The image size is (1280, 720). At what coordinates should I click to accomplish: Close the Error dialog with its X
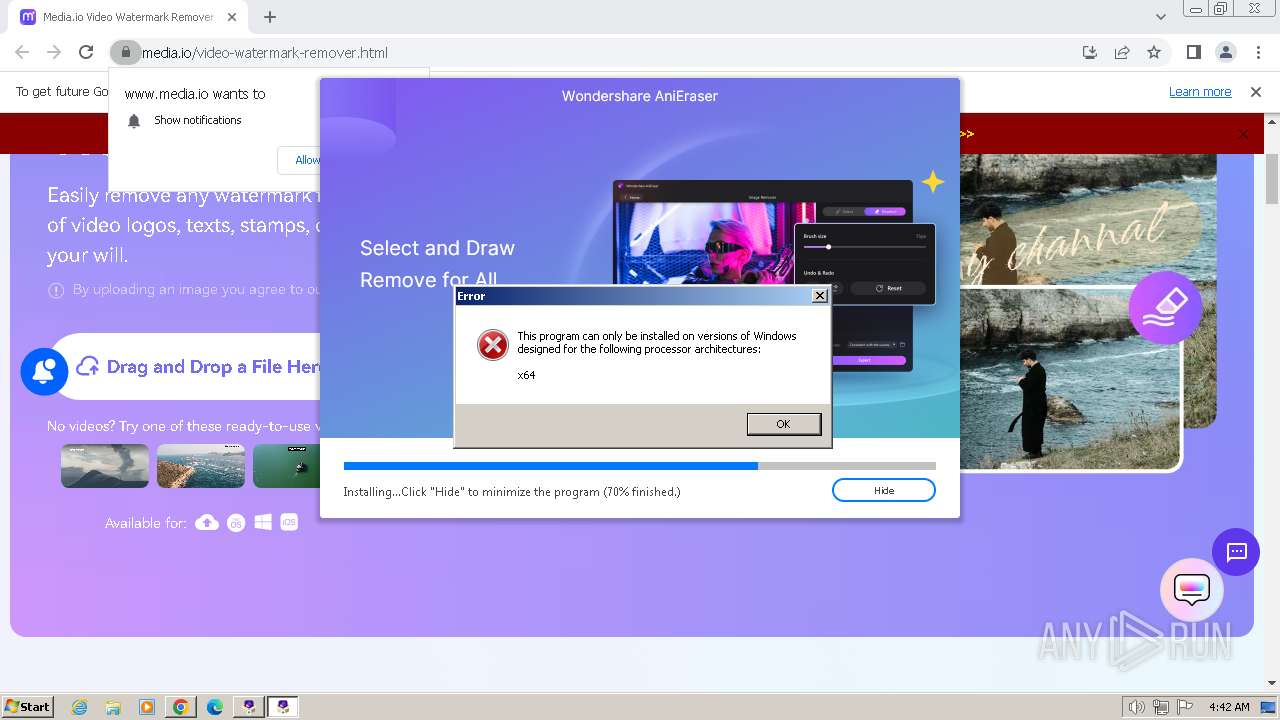pyautogui.click(x=820, y=296)
